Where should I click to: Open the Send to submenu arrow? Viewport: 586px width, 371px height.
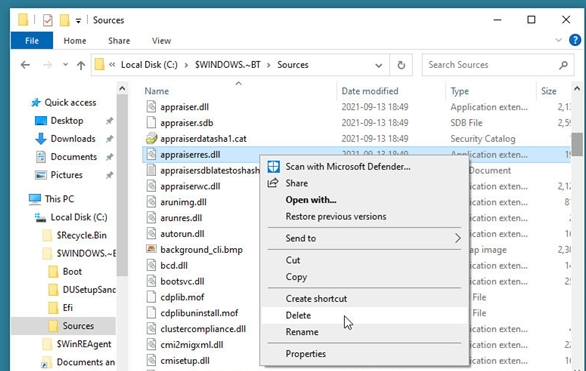click(x=457, y=238)
